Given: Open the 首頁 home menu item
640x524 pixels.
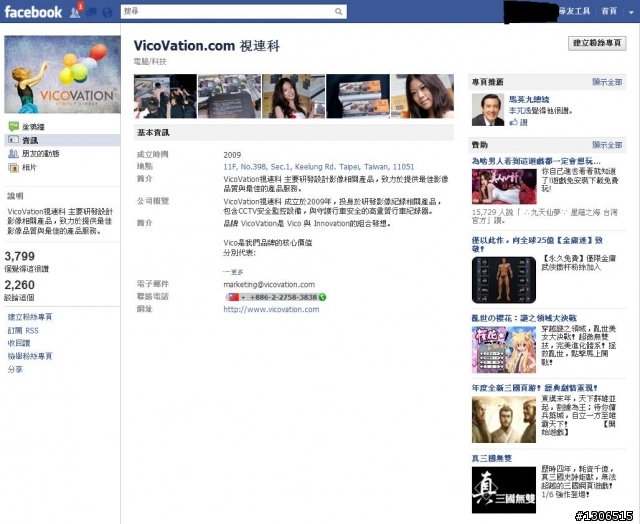Looking at the screenshot, I should (x=609, y=11).
